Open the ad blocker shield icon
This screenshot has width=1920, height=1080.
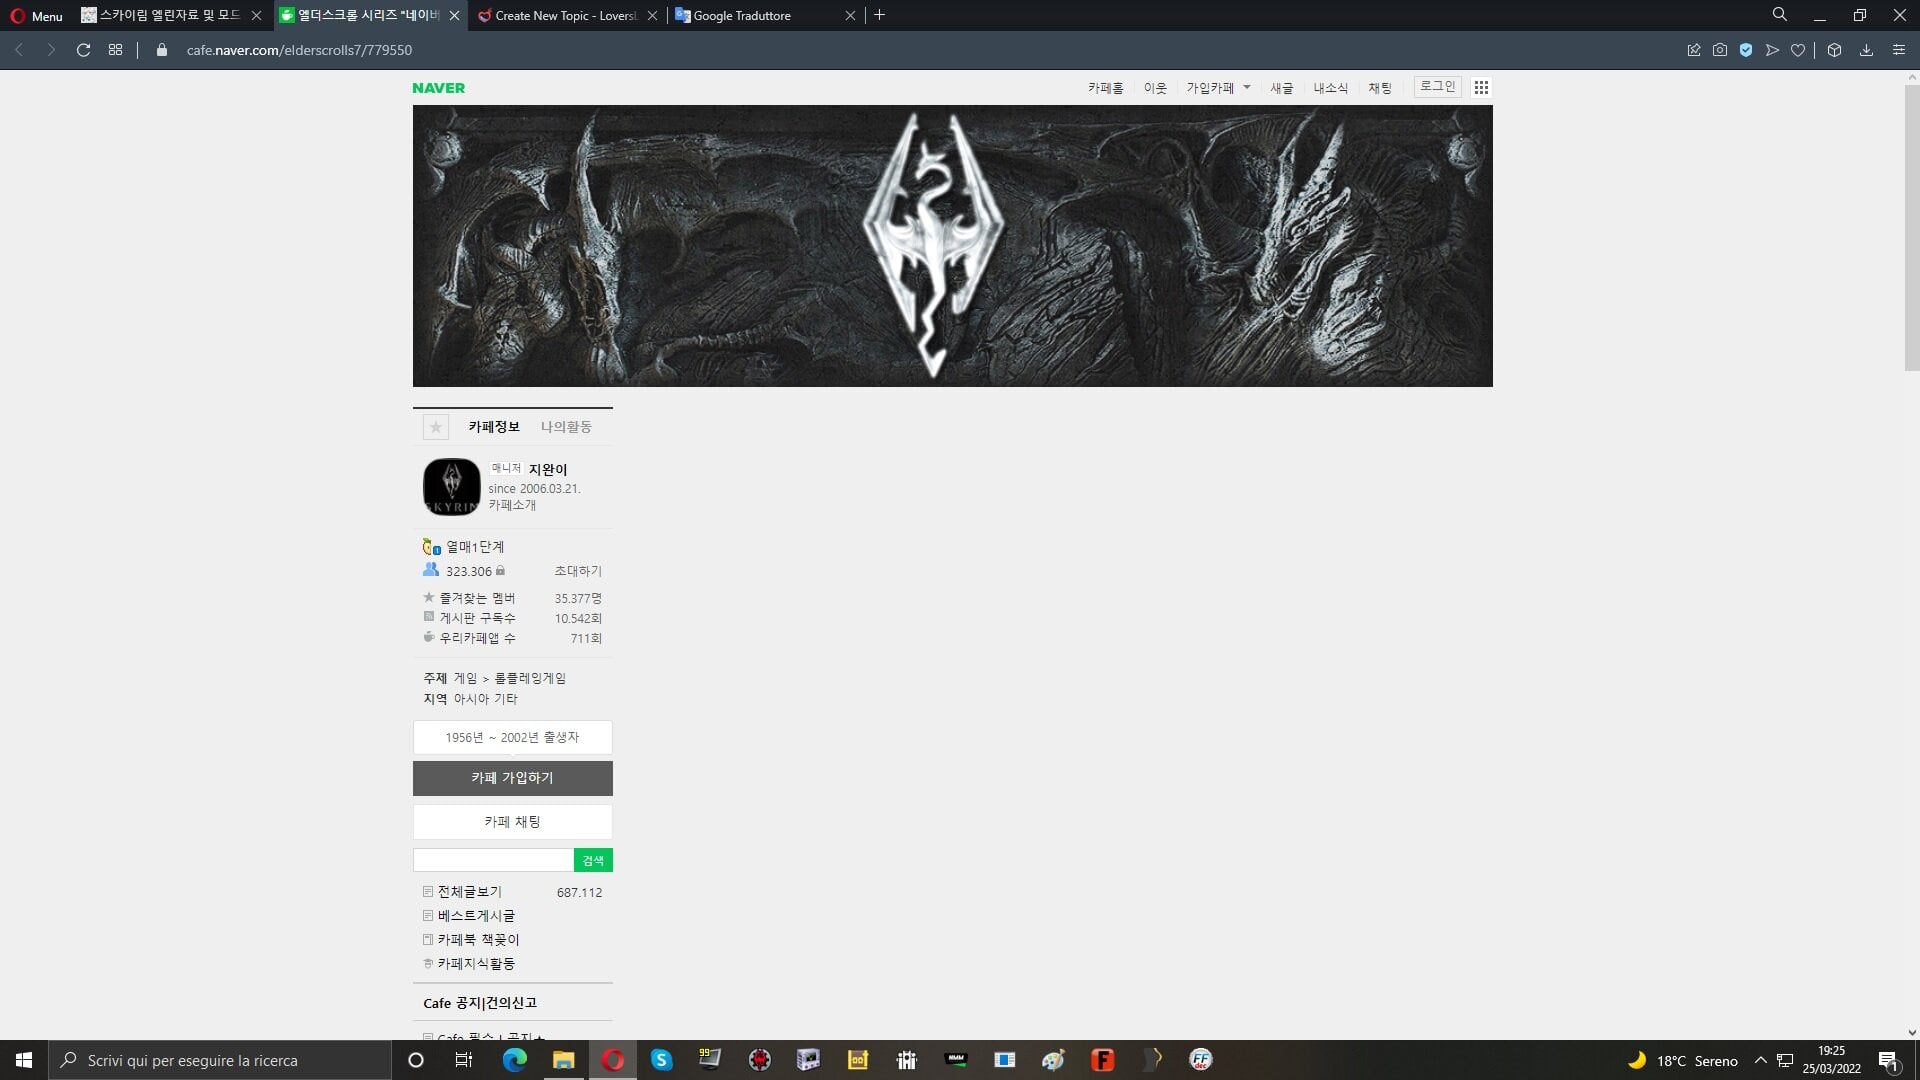pyautogui.click(x=1746, y=50)
